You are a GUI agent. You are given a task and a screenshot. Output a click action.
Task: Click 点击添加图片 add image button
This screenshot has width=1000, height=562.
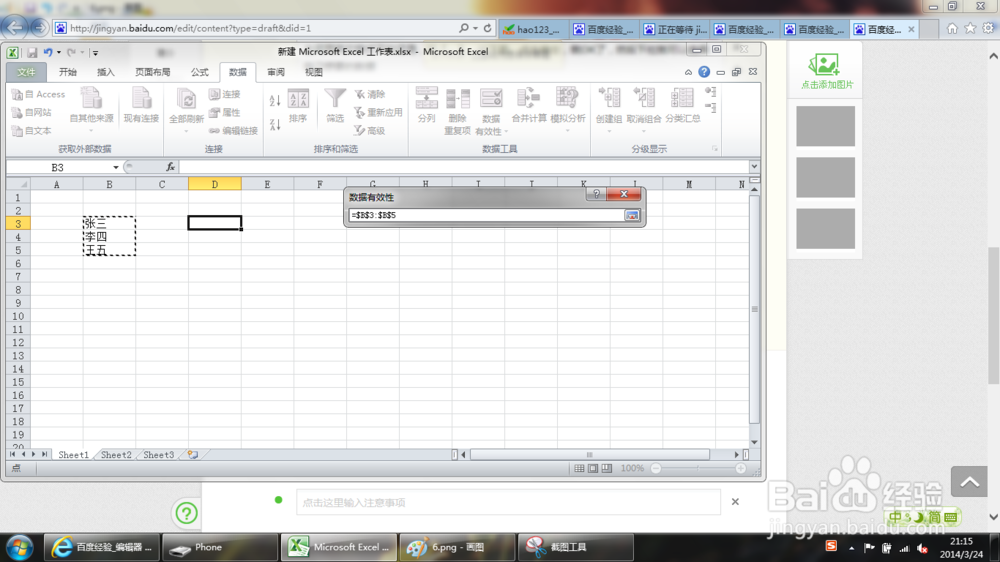[x=826, y=71]
